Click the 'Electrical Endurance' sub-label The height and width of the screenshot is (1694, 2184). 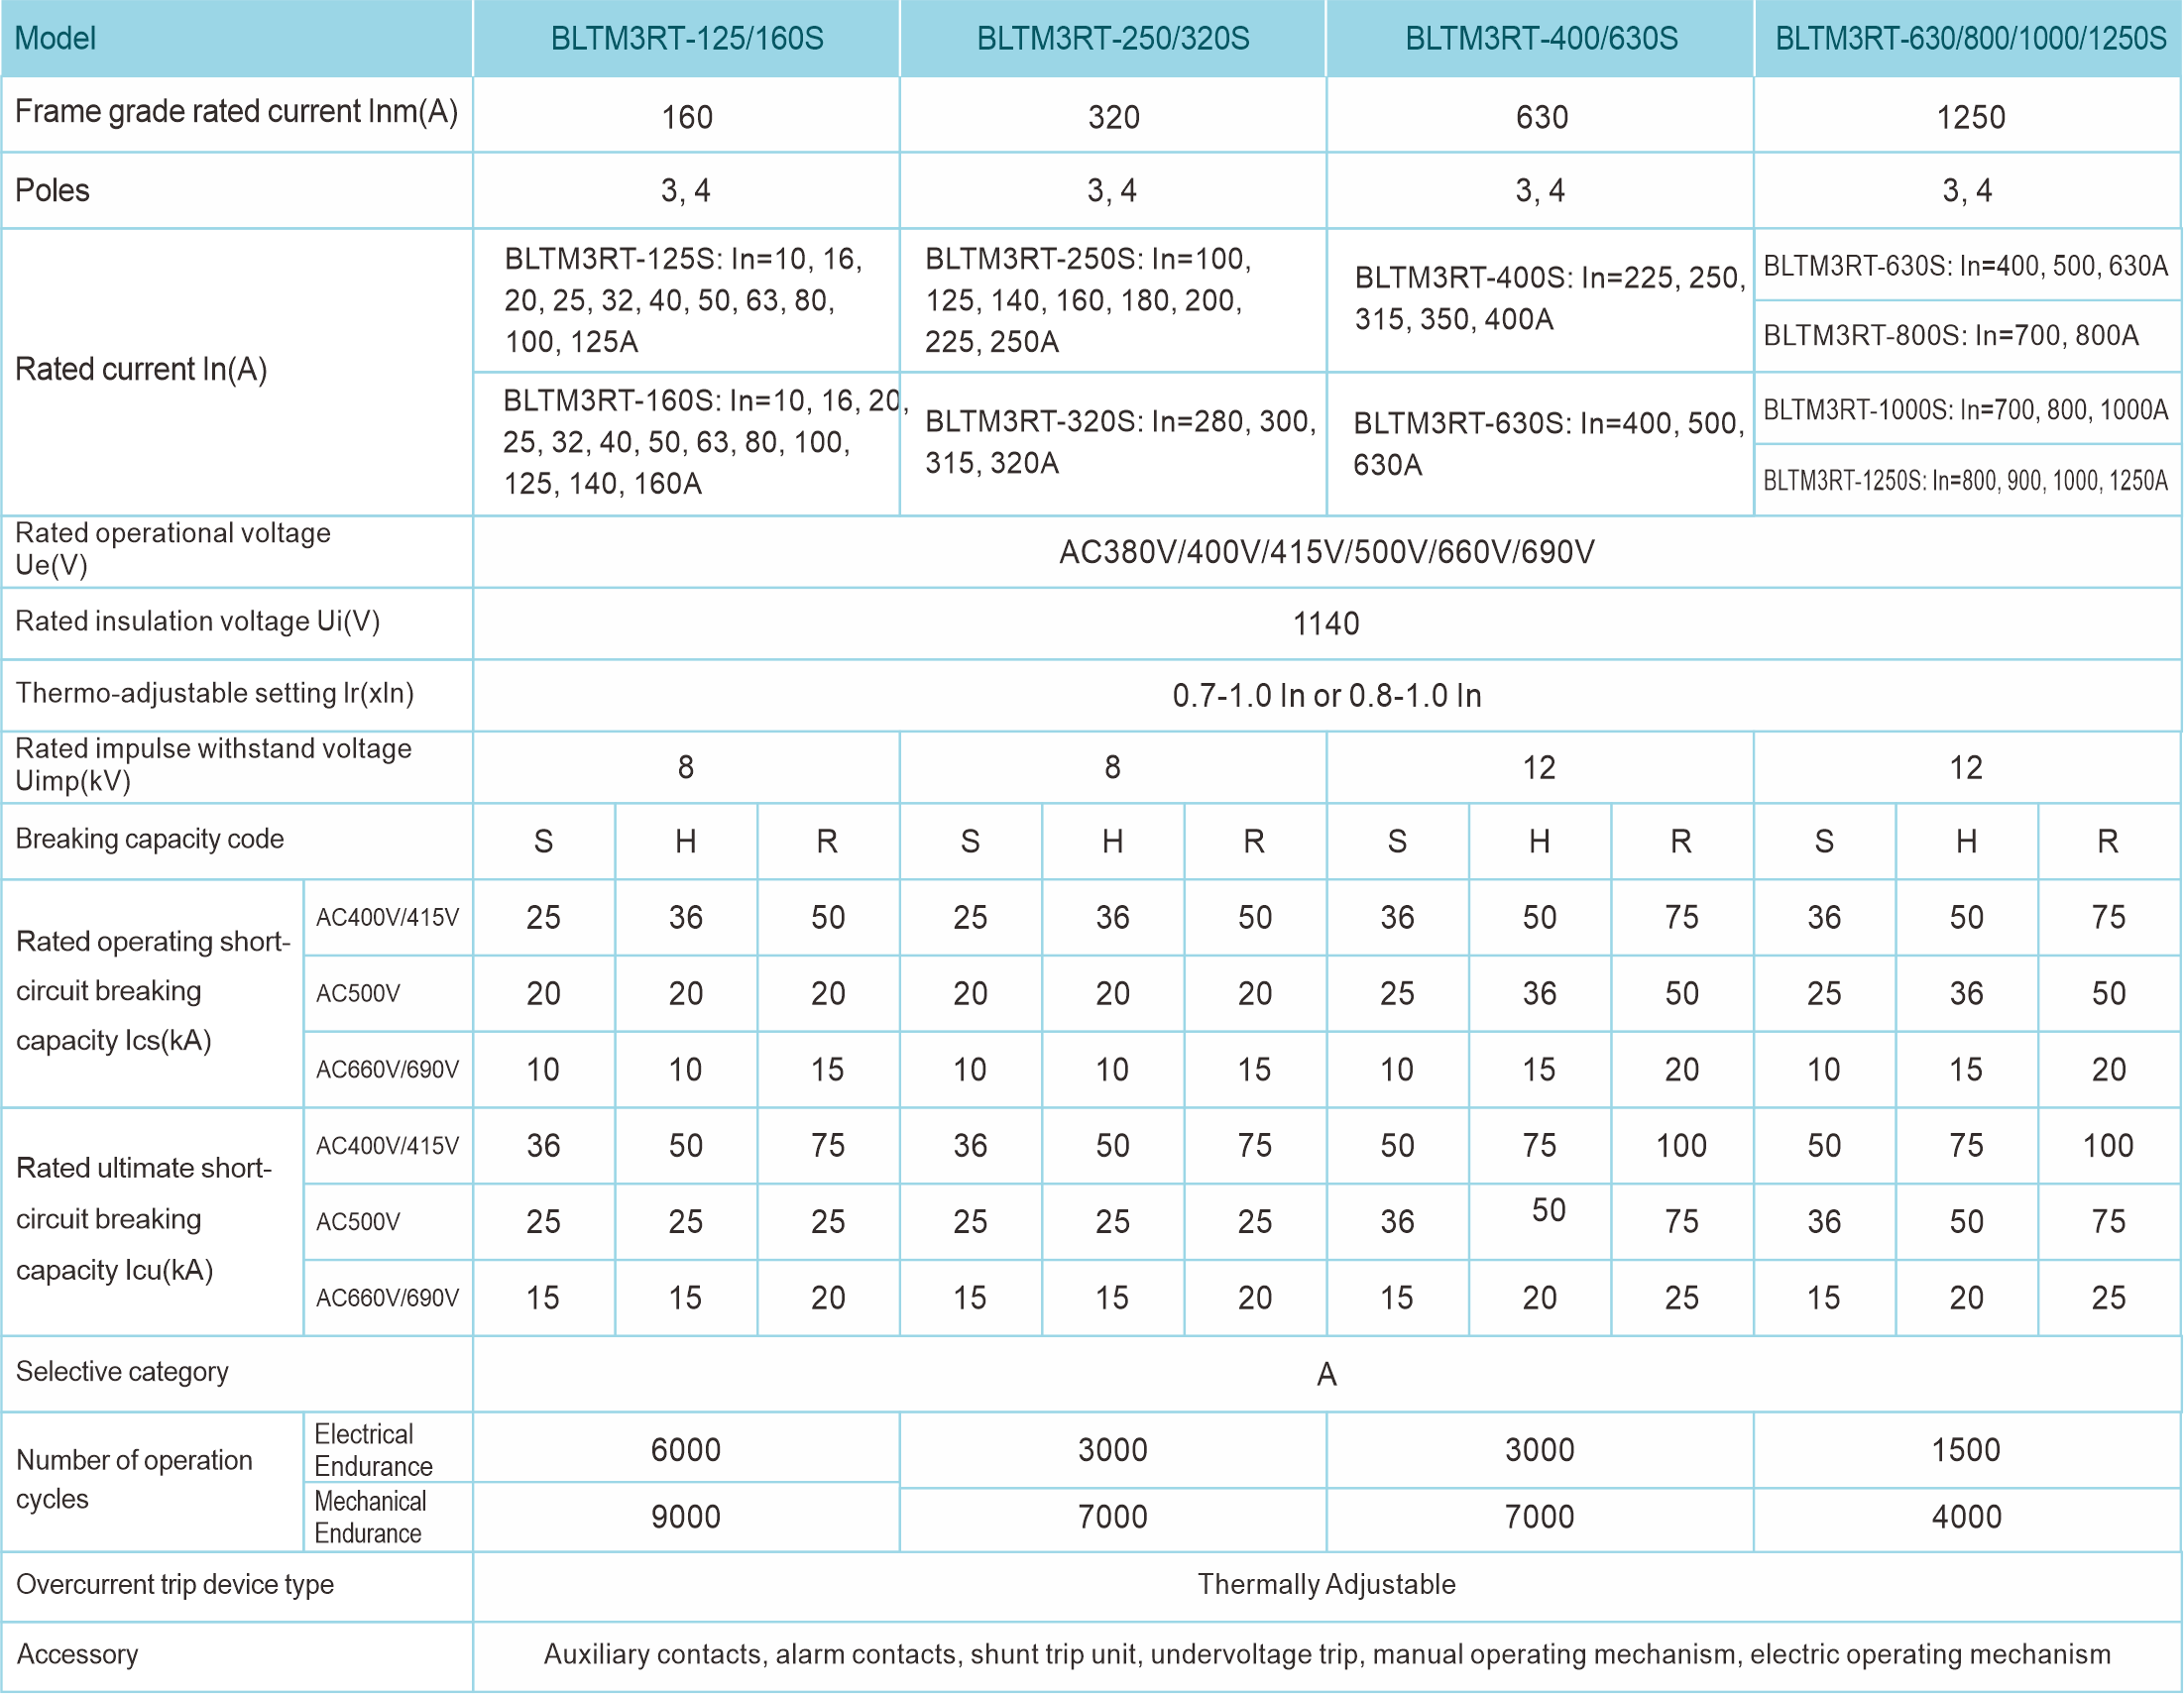[373, 1450]
